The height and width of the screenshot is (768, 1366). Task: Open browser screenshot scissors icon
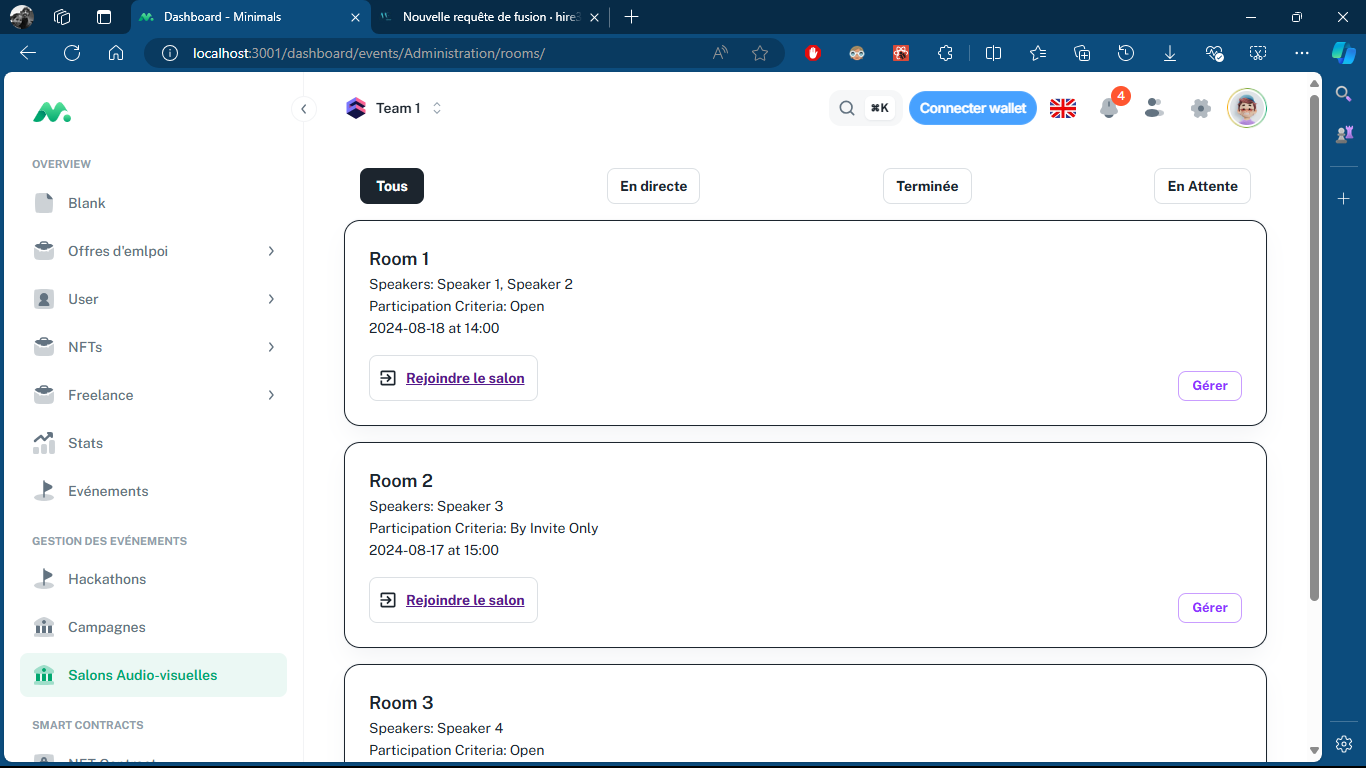pyautogui.click(x=1258, y=53)
